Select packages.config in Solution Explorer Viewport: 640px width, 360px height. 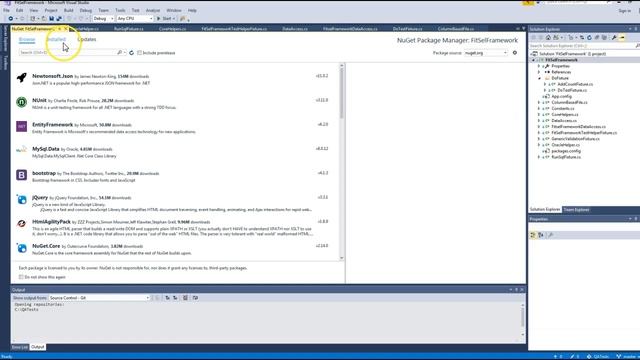(566, 151)
